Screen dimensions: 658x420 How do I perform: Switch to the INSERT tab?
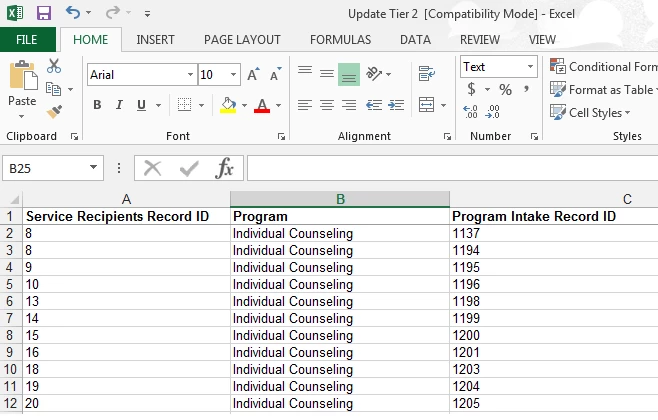[155, 40]
